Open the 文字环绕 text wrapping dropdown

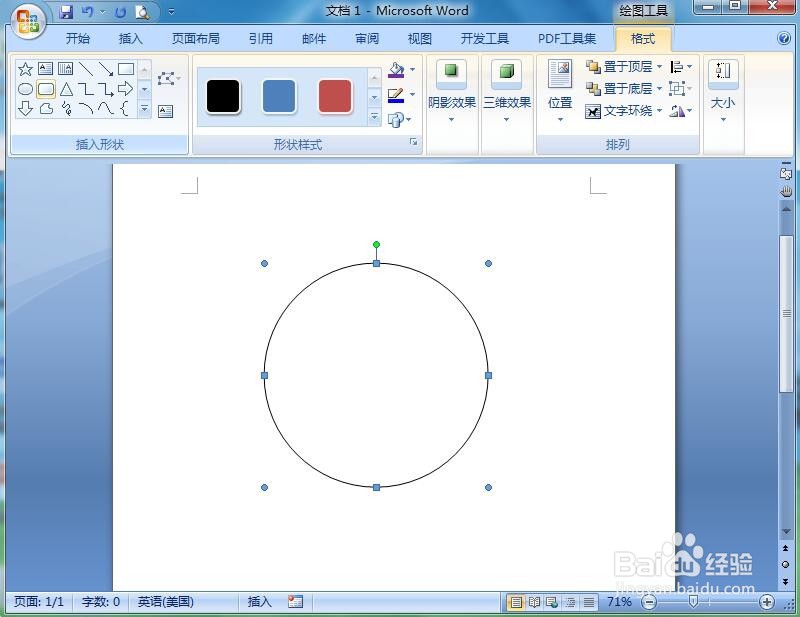coord(623,111)
